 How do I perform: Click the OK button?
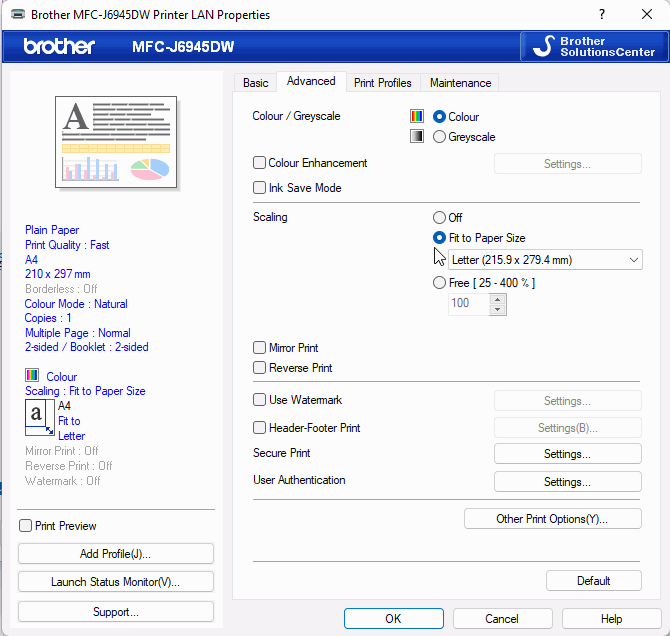click(x=394, y=618)
